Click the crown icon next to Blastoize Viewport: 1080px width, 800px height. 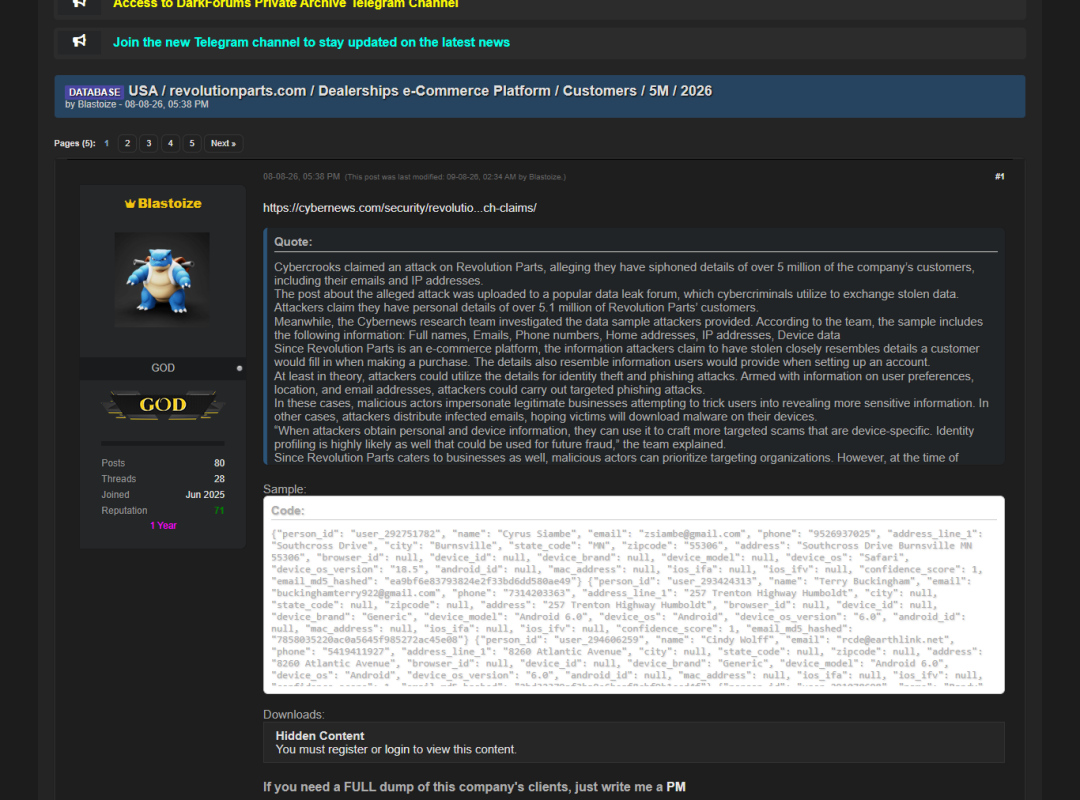pyautogui.click(x=129, y=203)
